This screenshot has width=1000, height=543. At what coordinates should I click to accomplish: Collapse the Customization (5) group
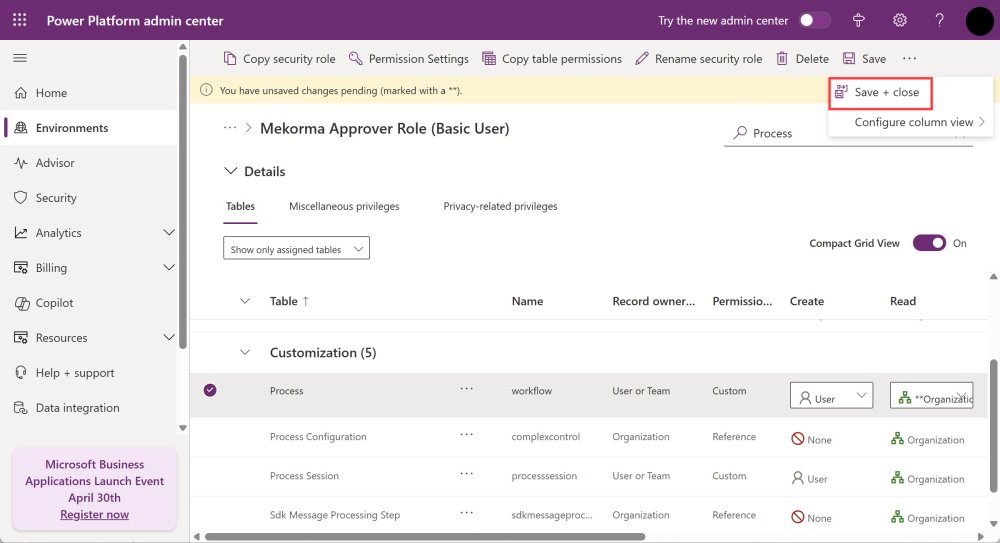click(245, 353)
